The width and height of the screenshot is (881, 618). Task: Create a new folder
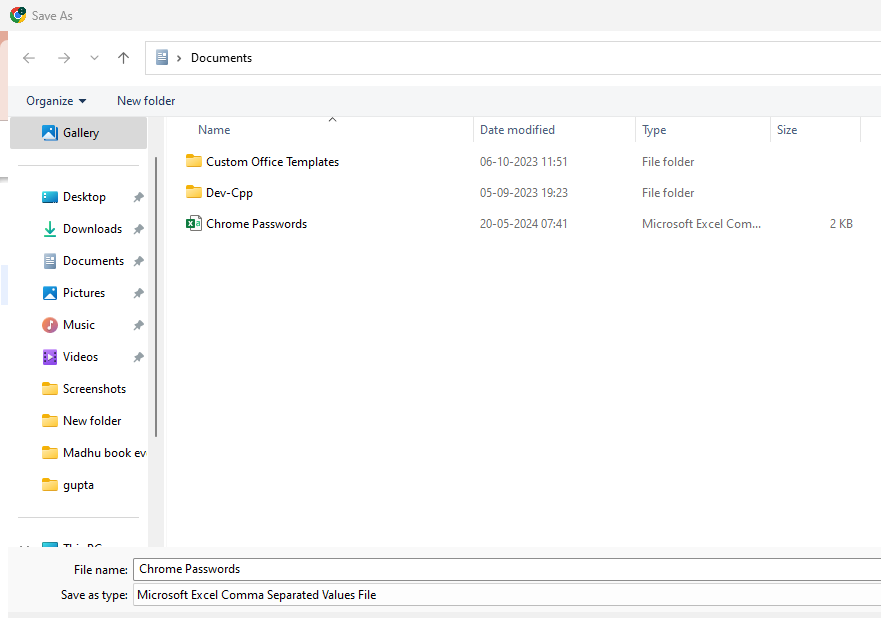pos(145,100)
